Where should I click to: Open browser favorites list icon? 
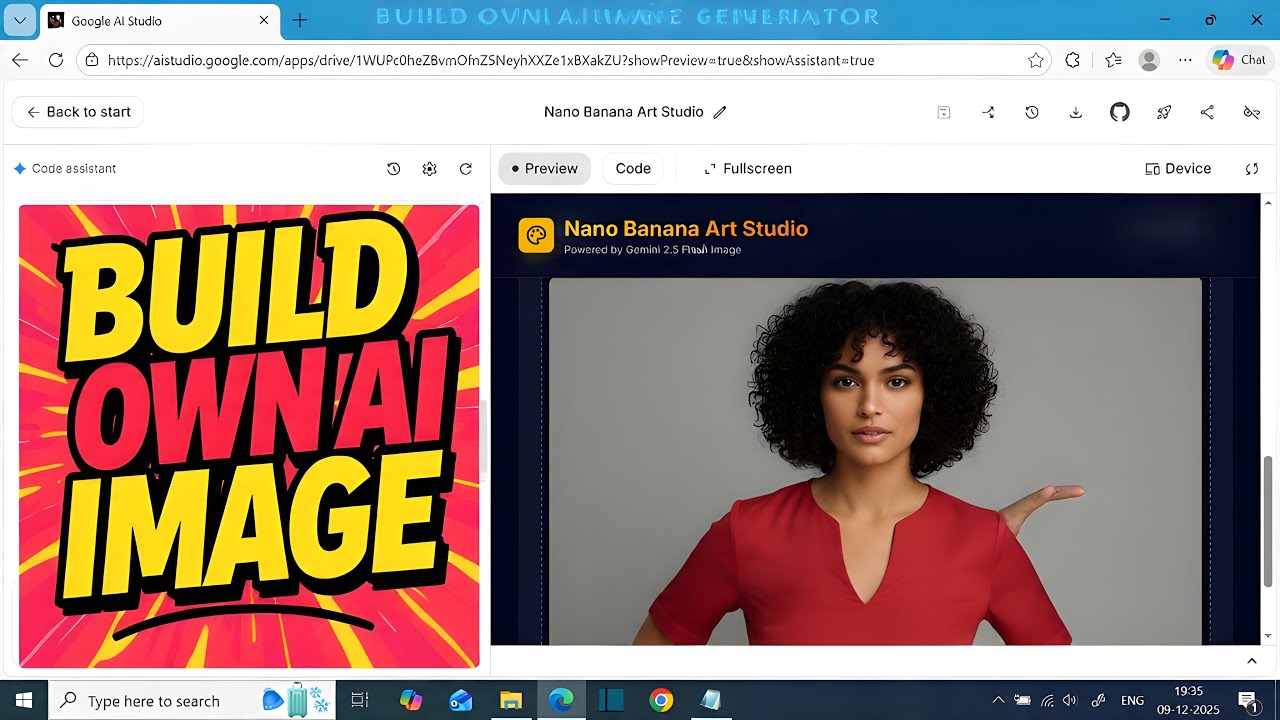point(1113,60)
